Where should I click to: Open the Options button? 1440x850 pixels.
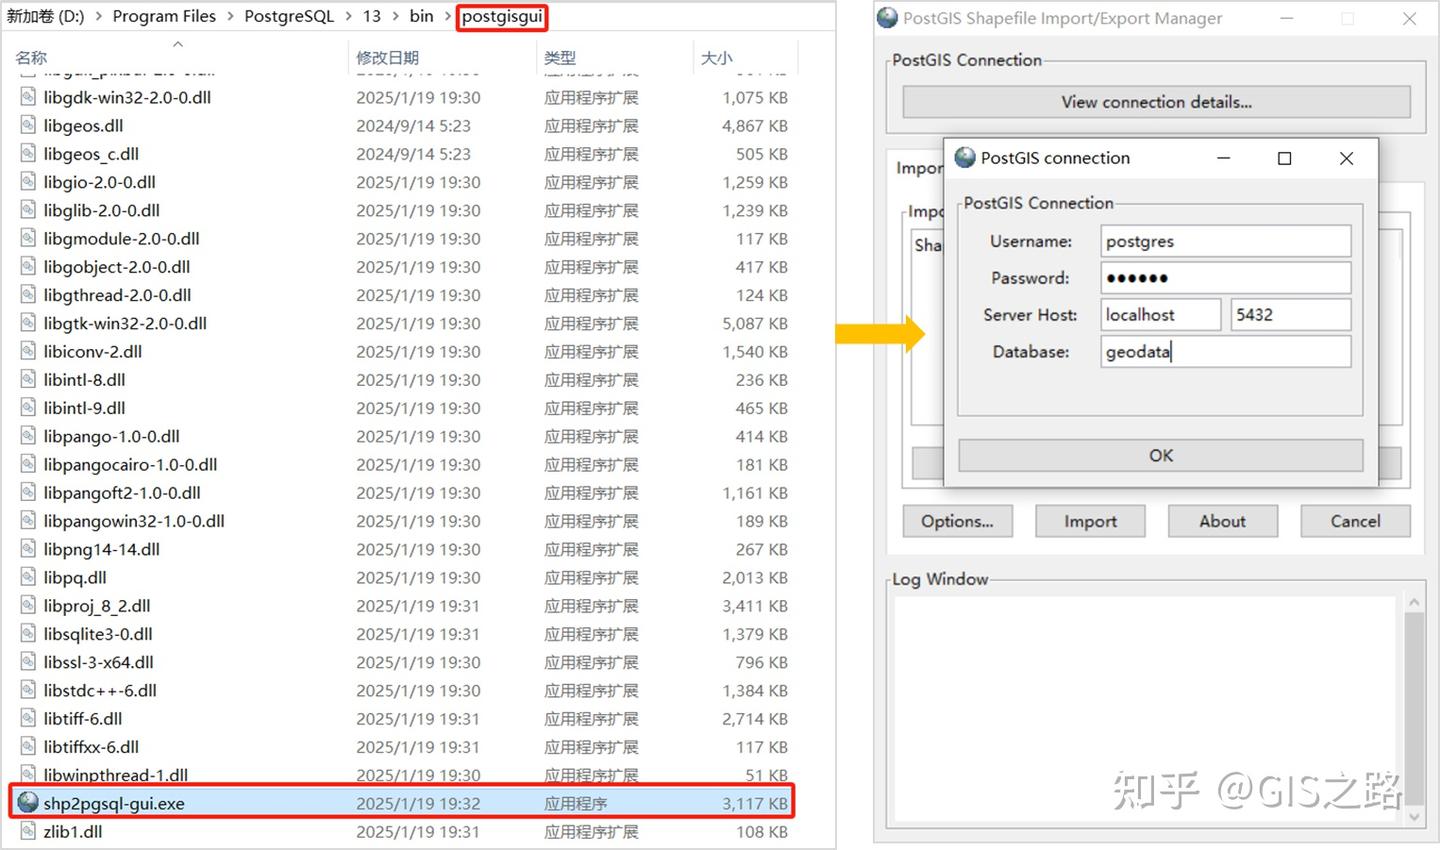click(x=958, y=521)
